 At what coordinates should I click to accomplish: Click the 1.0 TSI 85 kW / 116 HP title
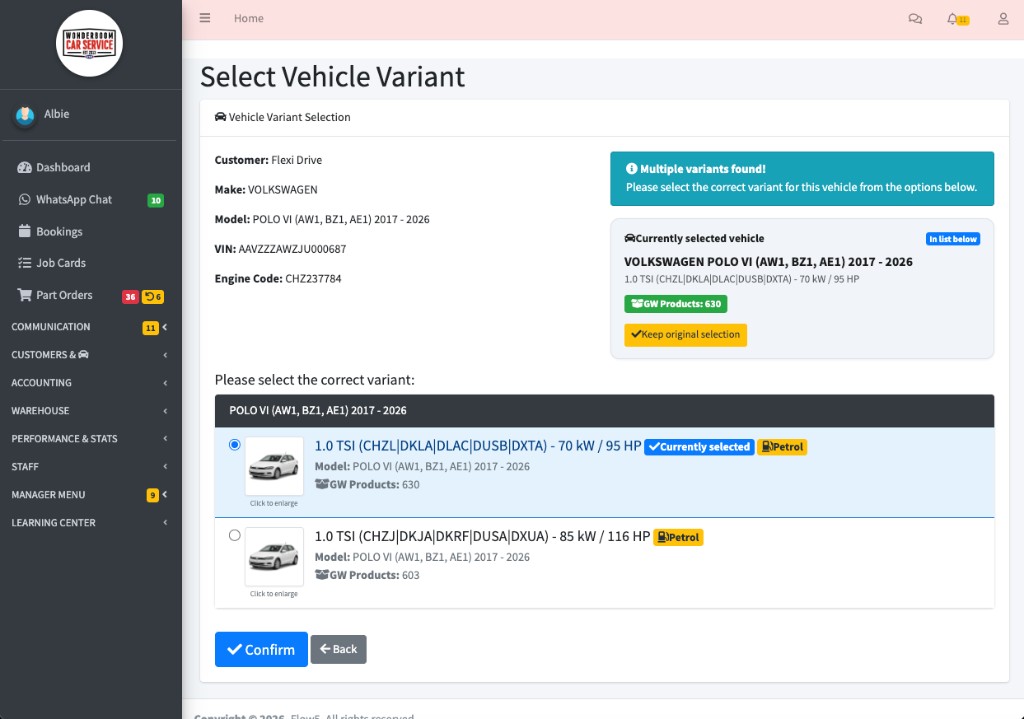tap(482, 536)
